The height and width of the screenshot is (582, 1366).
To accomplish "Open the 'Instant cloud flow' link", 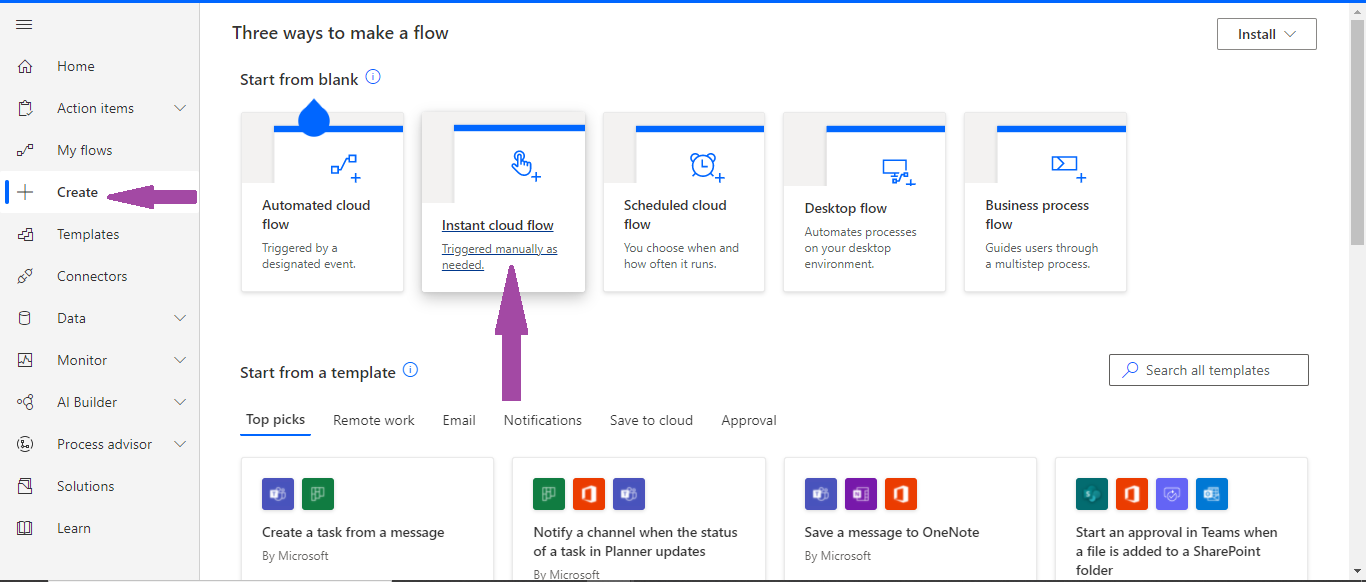I will (497, 224).
